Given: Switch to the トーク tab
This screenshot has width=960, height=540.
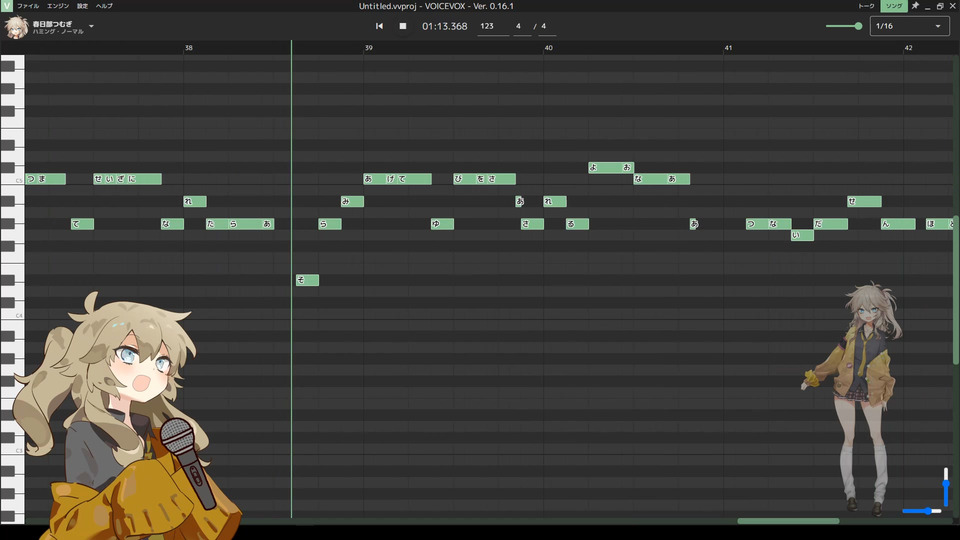Looking at the screenshot, I should (x=866, y=6).
